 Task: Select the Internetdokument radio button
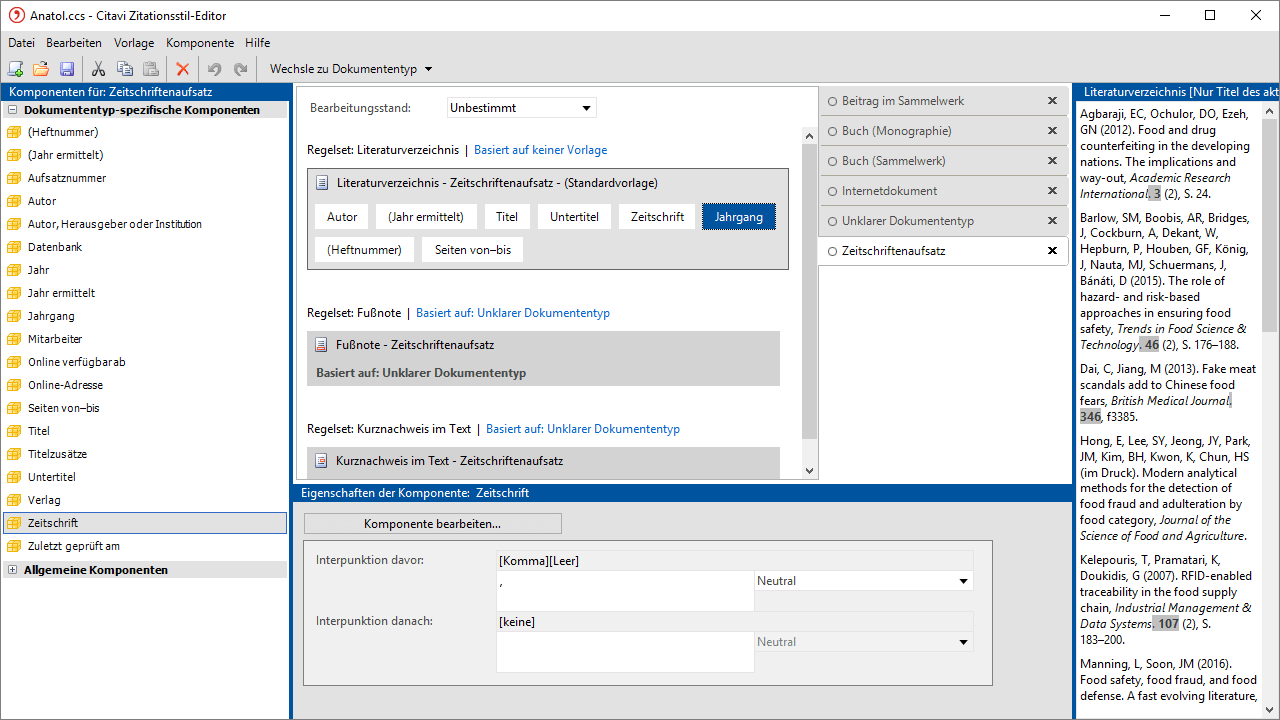pos(832,191)
